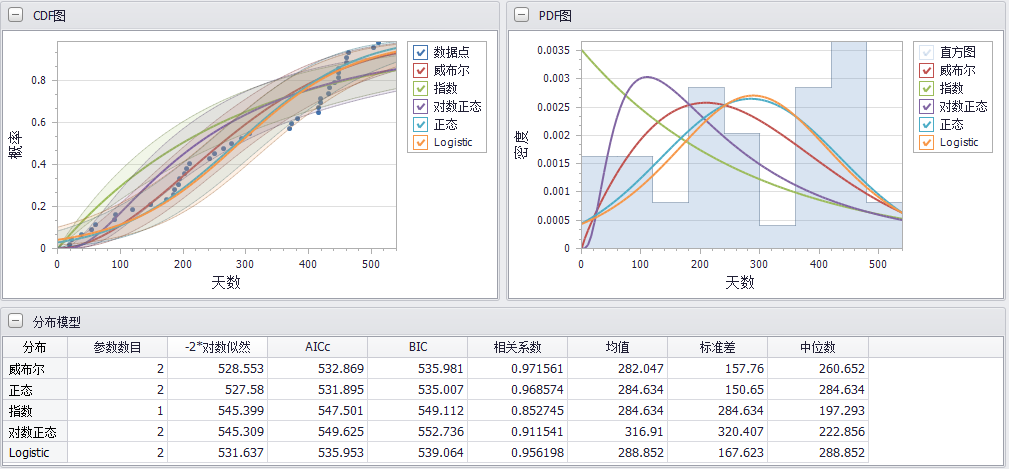Uncheck 数据点 in CDF legend
The height and width of the screenshot is (469, 1009).
[421, 53]
